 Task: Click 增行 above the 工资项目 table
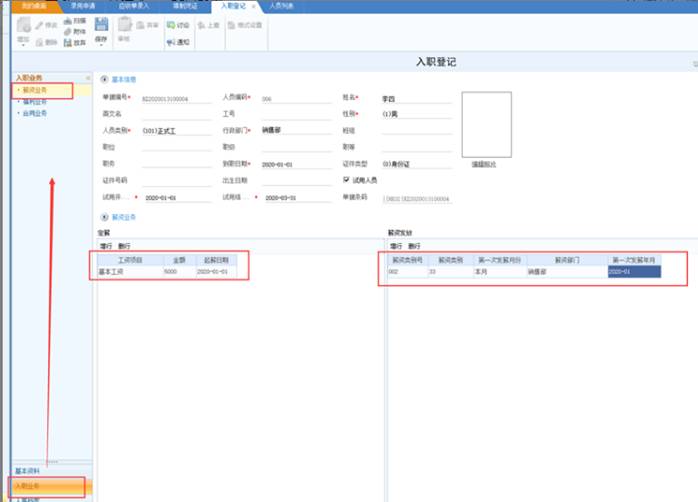tap(104, 245)
